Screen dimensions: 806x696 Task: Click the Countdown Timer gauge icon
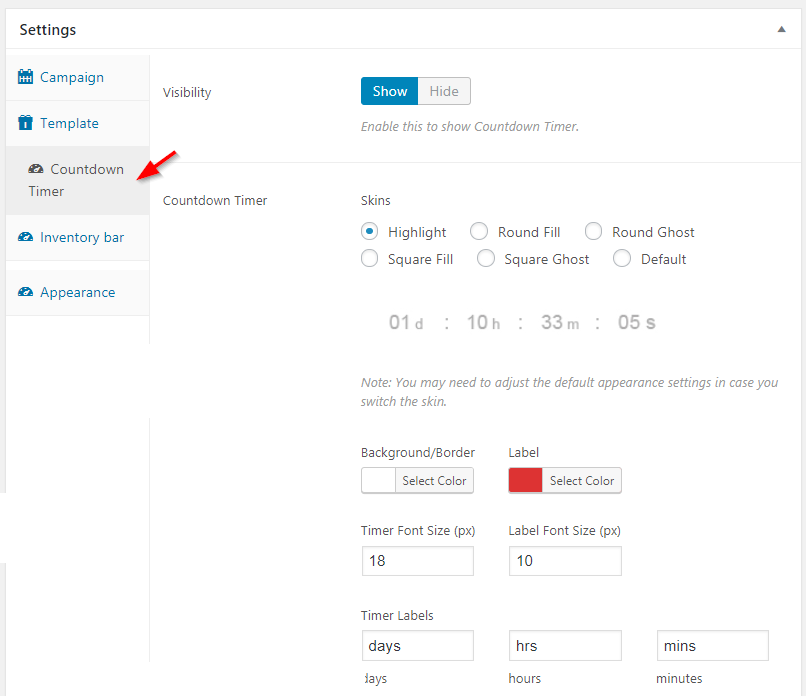point(36,169)
